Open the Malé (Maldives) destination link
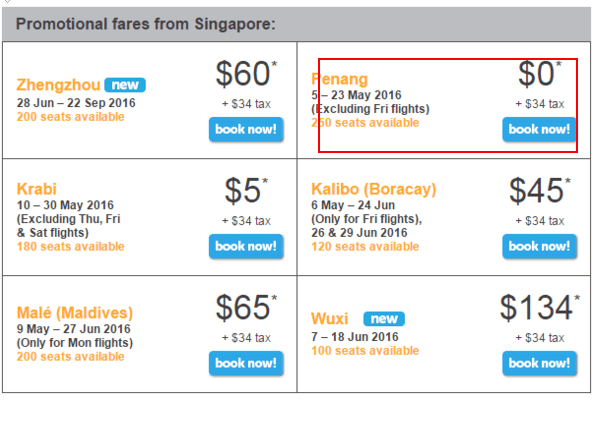The image size is (606, 424). pyautogui.click(x=75, y=313)
